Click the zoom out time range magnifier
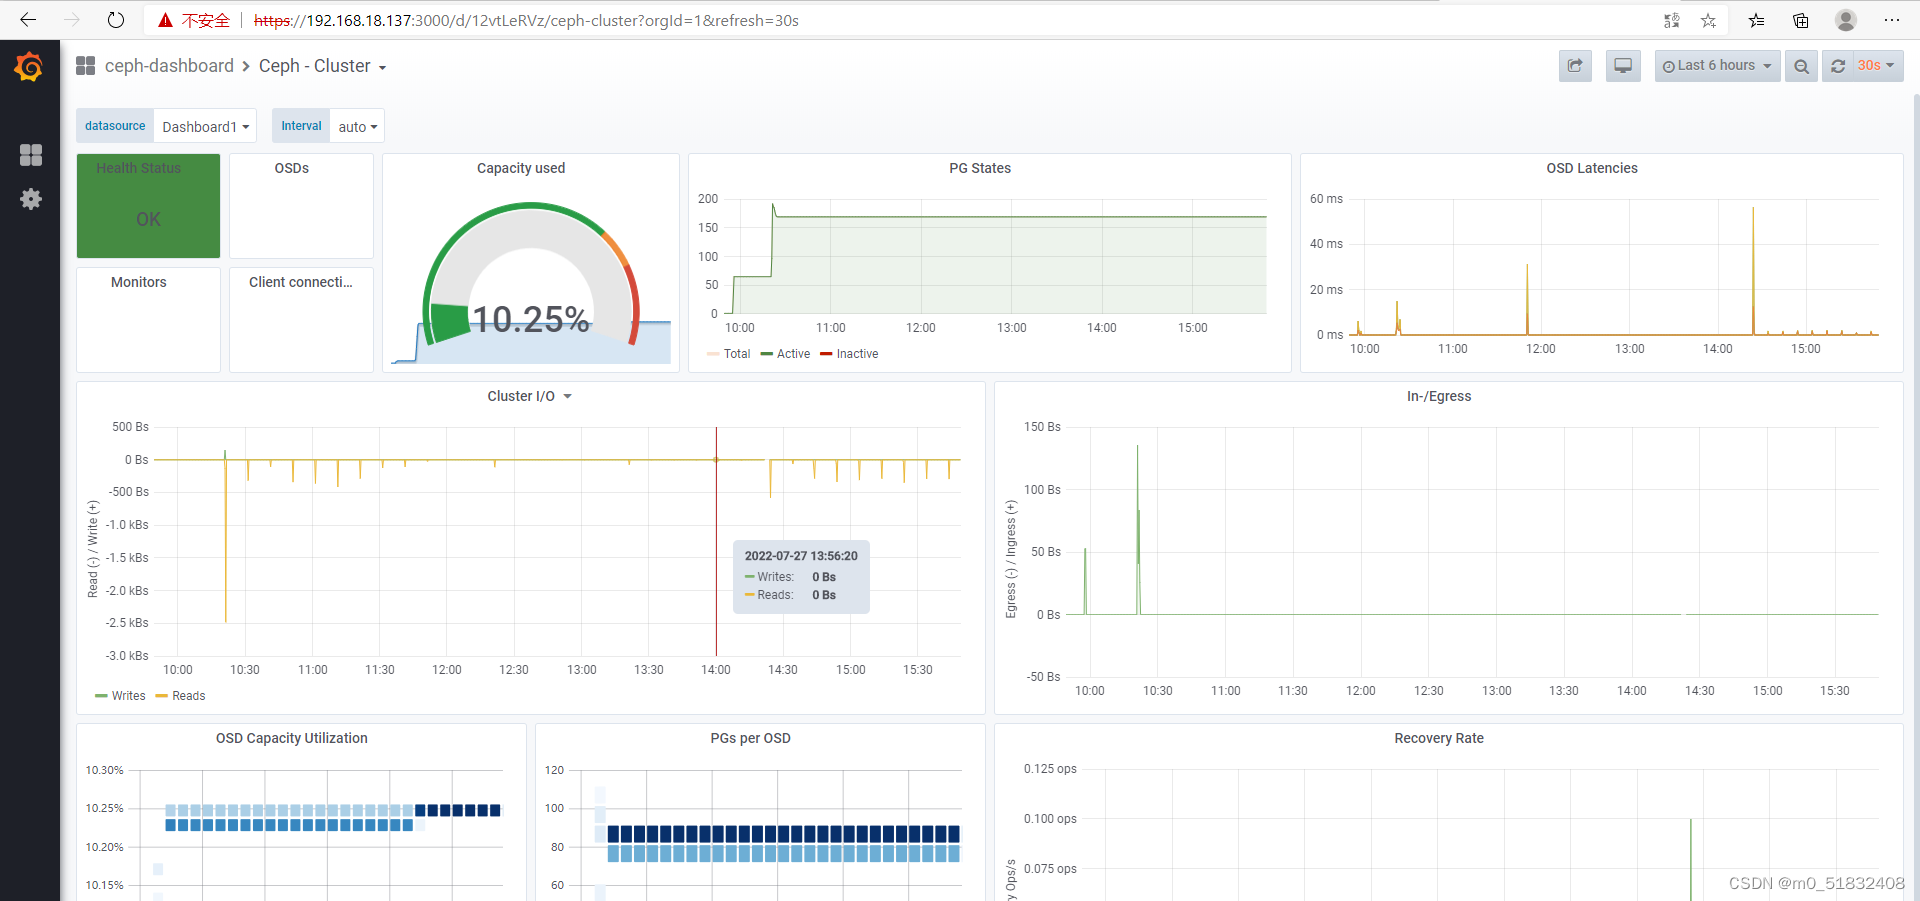1920x901 pixels. [1801, 66]
